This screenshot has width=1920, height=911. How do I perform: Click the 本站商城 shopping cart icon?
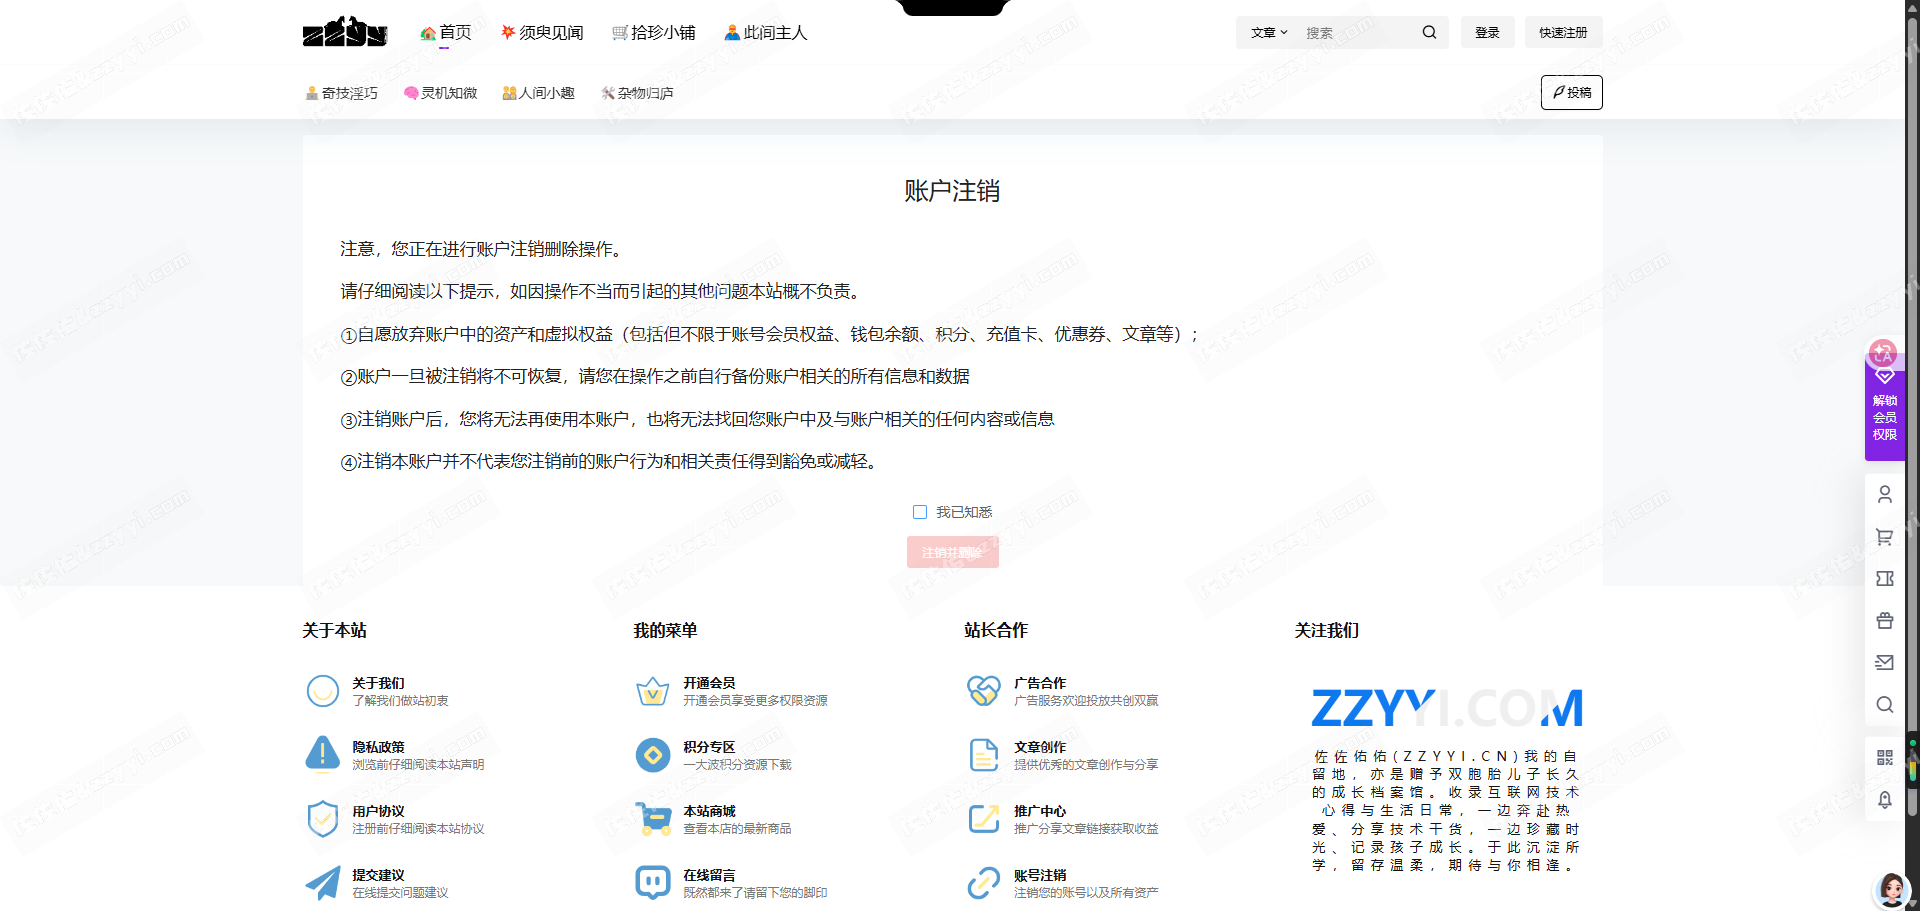pos(653,819)
